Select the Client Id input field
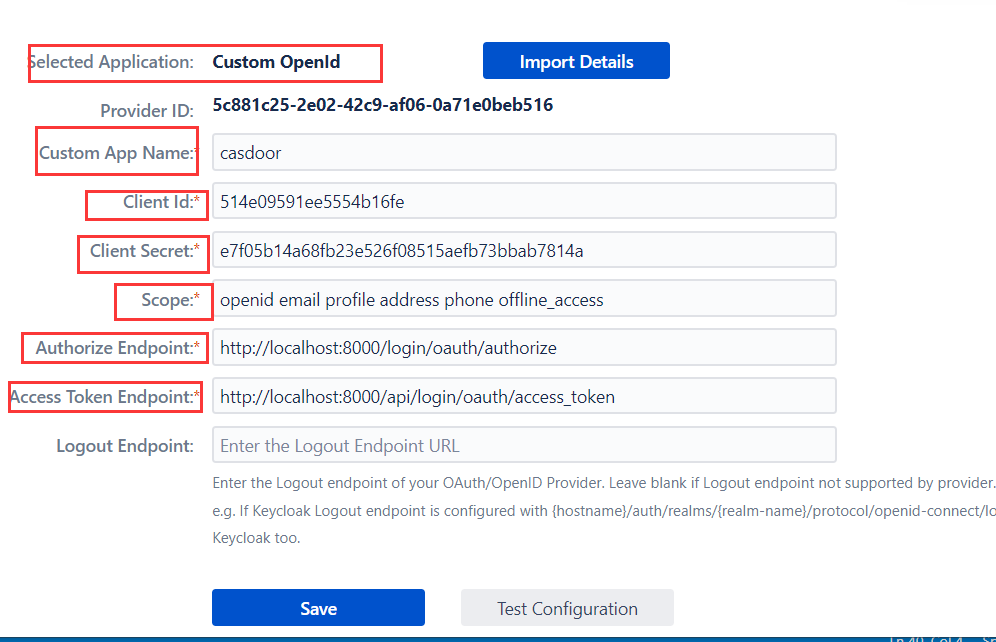Viewport: 996px width, 642px height. coord(524,200)
